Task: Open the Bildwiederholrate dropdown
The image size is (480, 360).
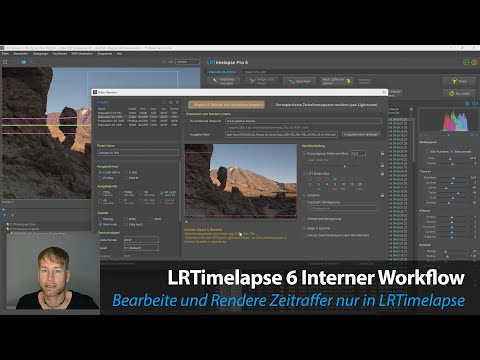Action: 141,239
